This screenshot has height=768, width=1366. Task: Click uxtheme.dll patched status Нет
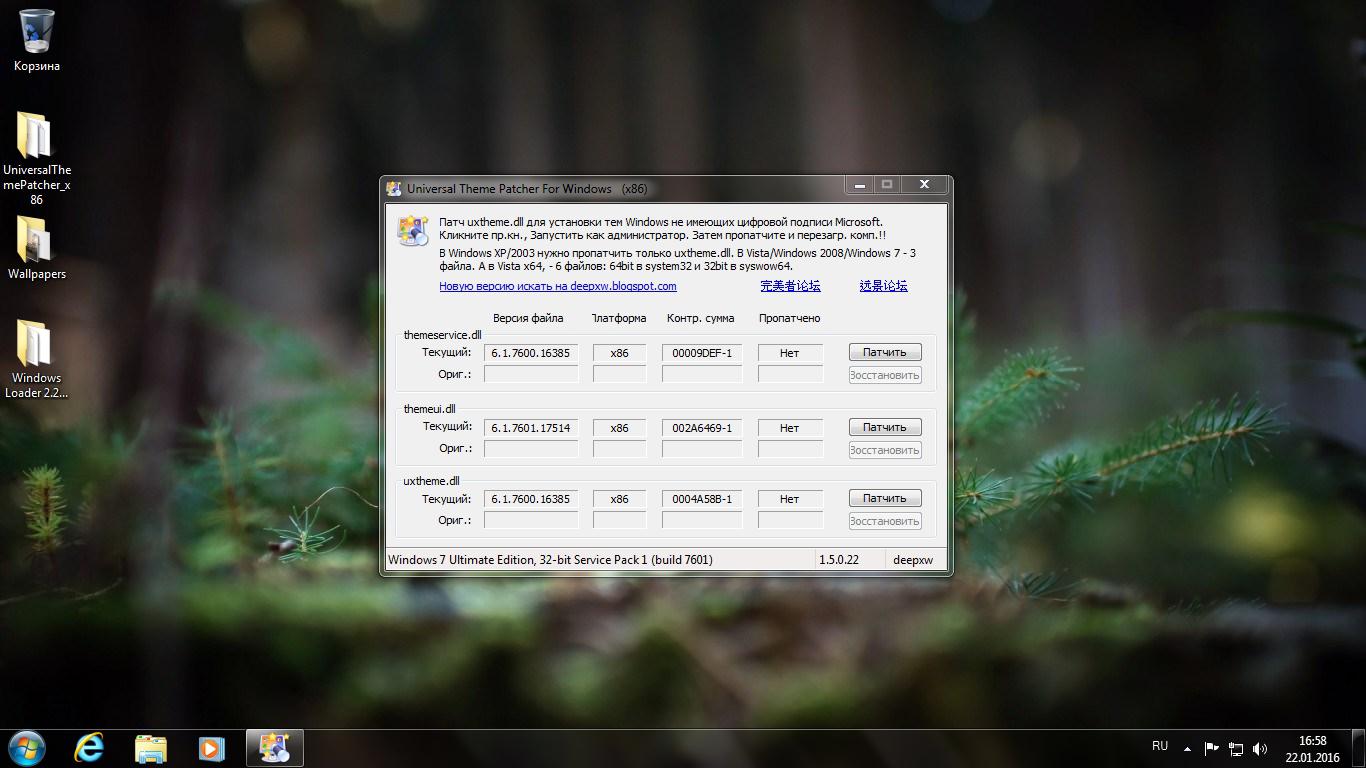pyautogui.click(x=790, y=499)
